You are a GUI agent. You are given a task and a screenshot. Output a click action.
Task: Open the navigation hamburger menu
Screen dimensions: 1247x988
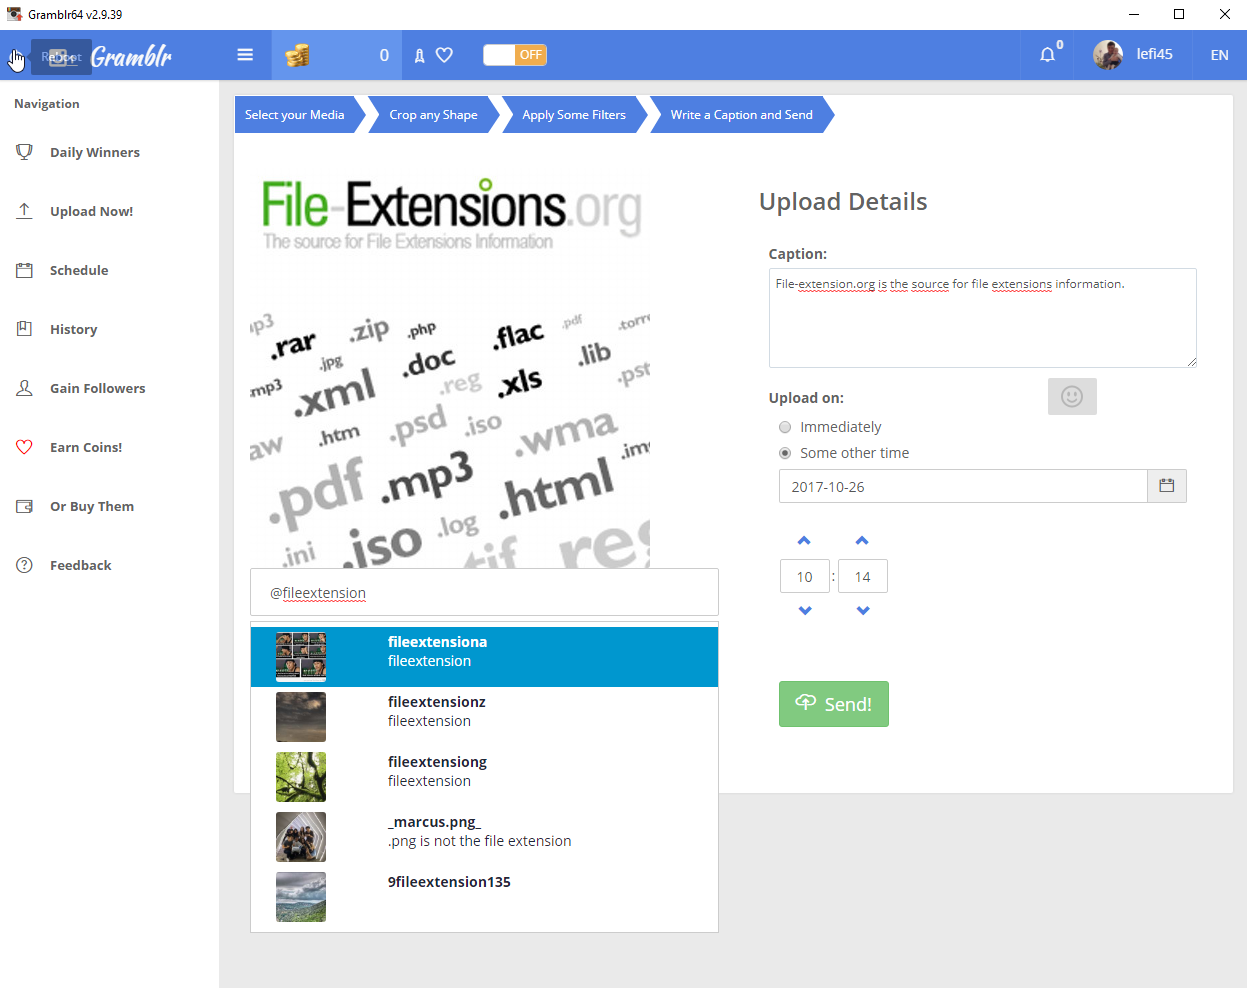(245, 55)
